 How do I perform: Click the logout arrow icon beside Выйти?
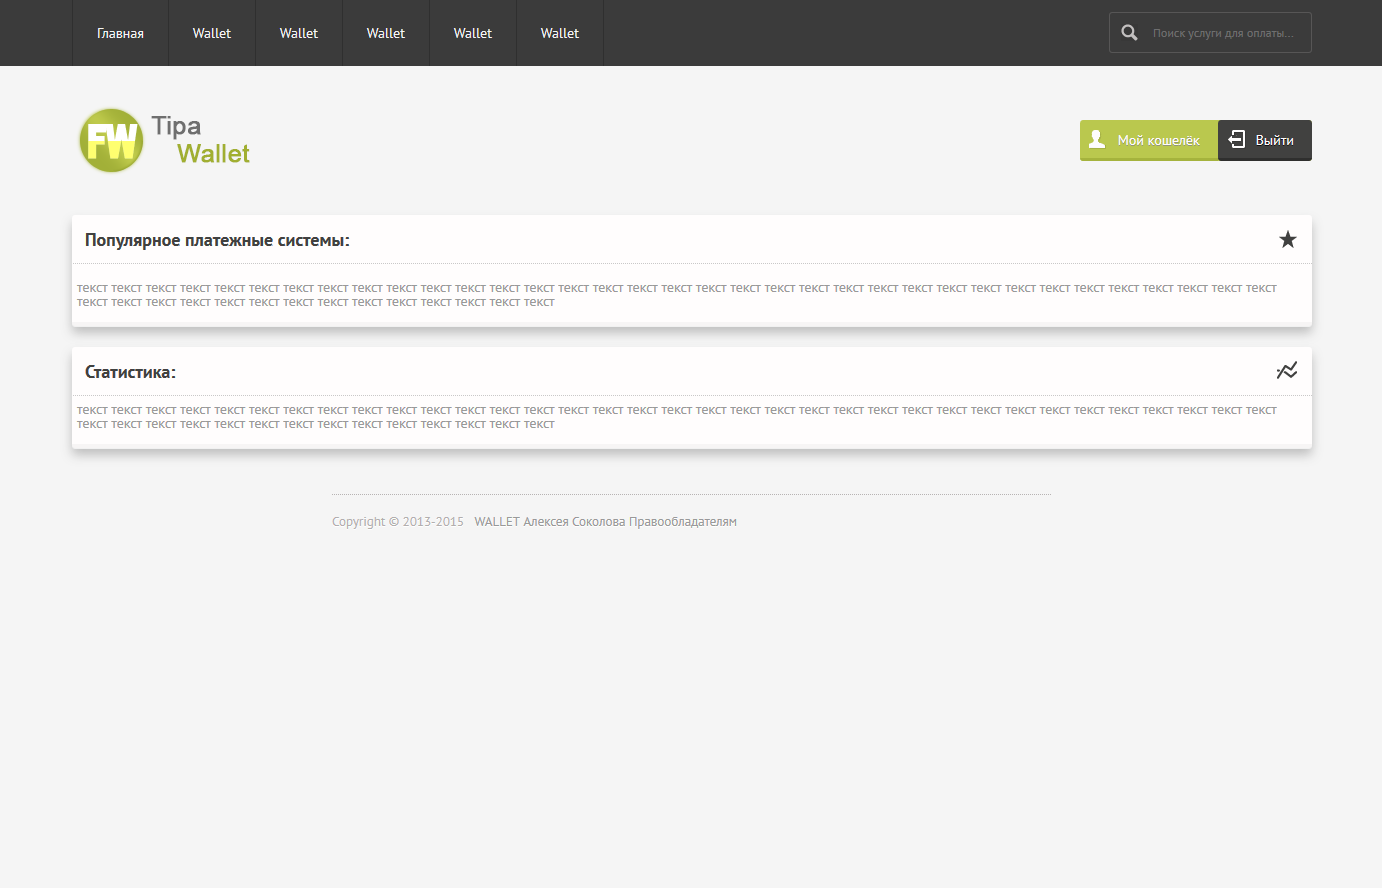1237,139
